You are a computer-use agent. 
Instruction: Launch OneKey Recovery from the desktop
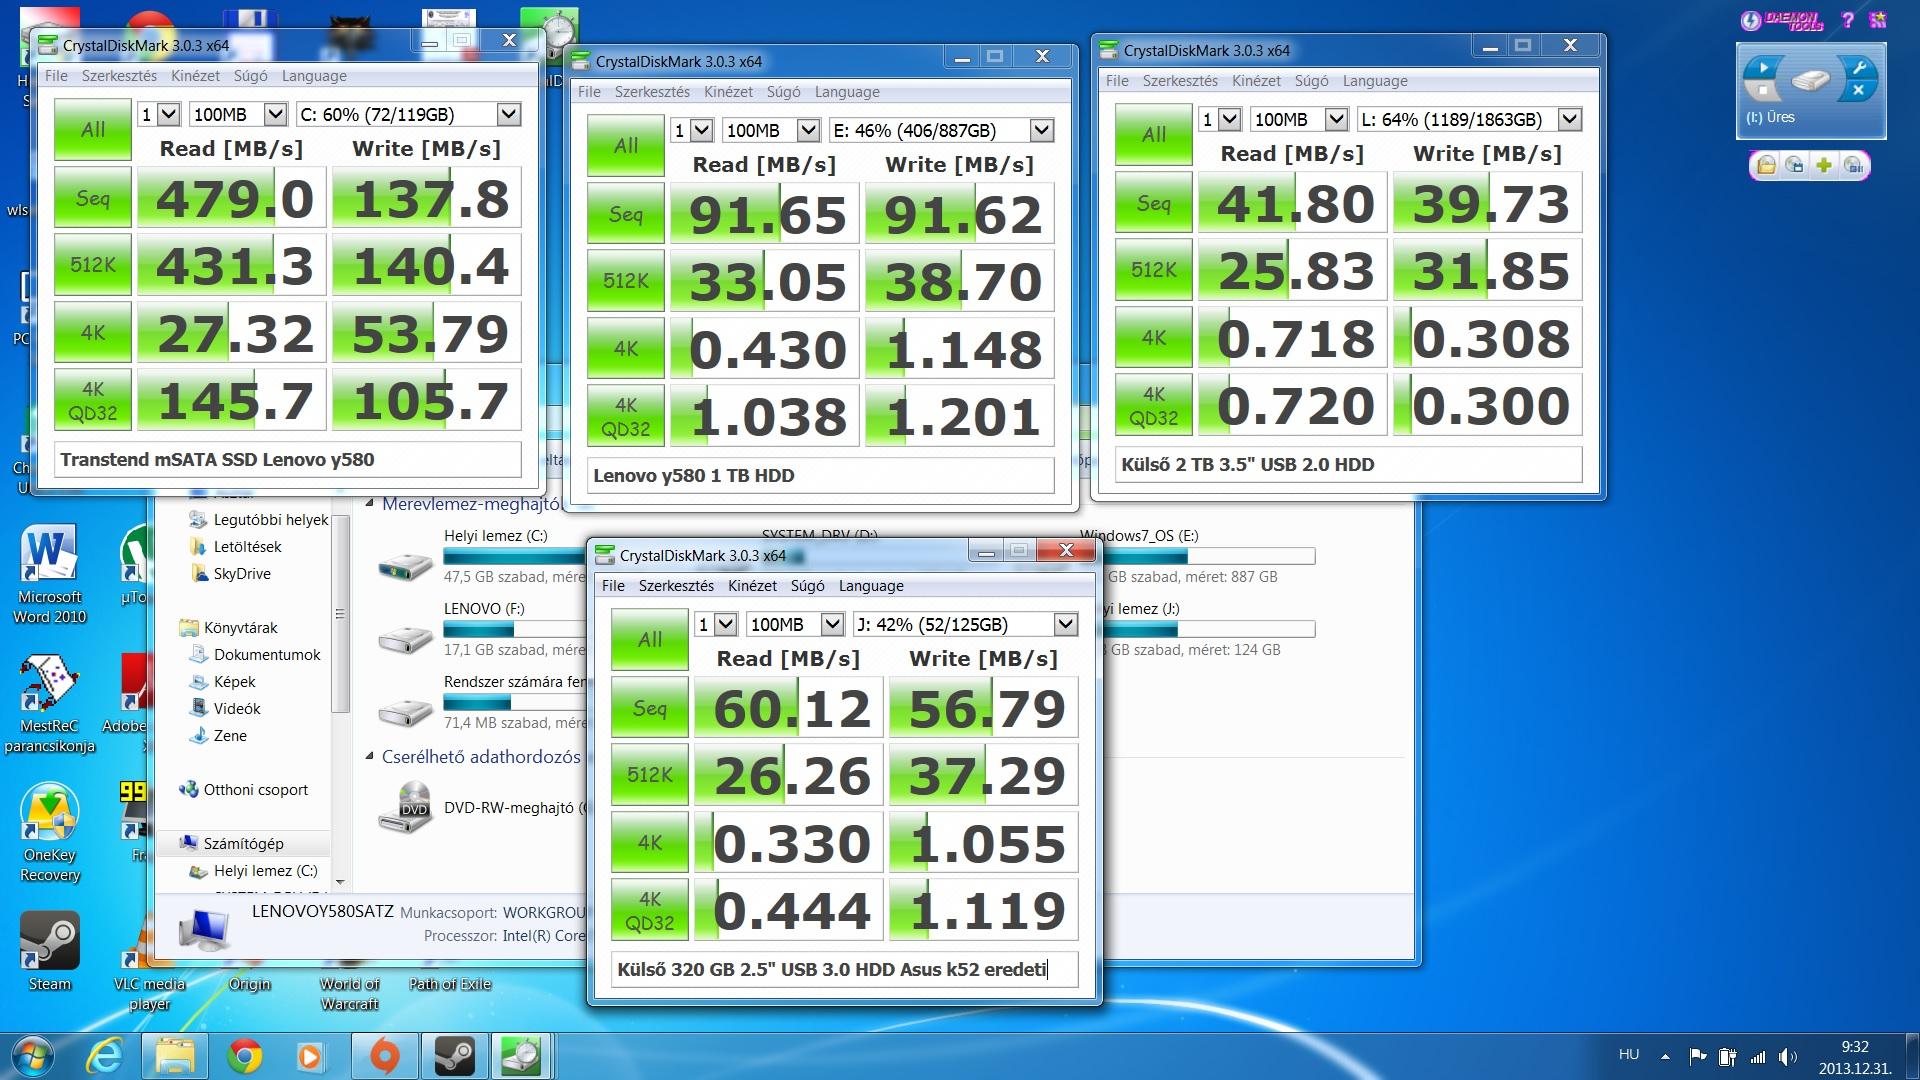coord(50,834)
